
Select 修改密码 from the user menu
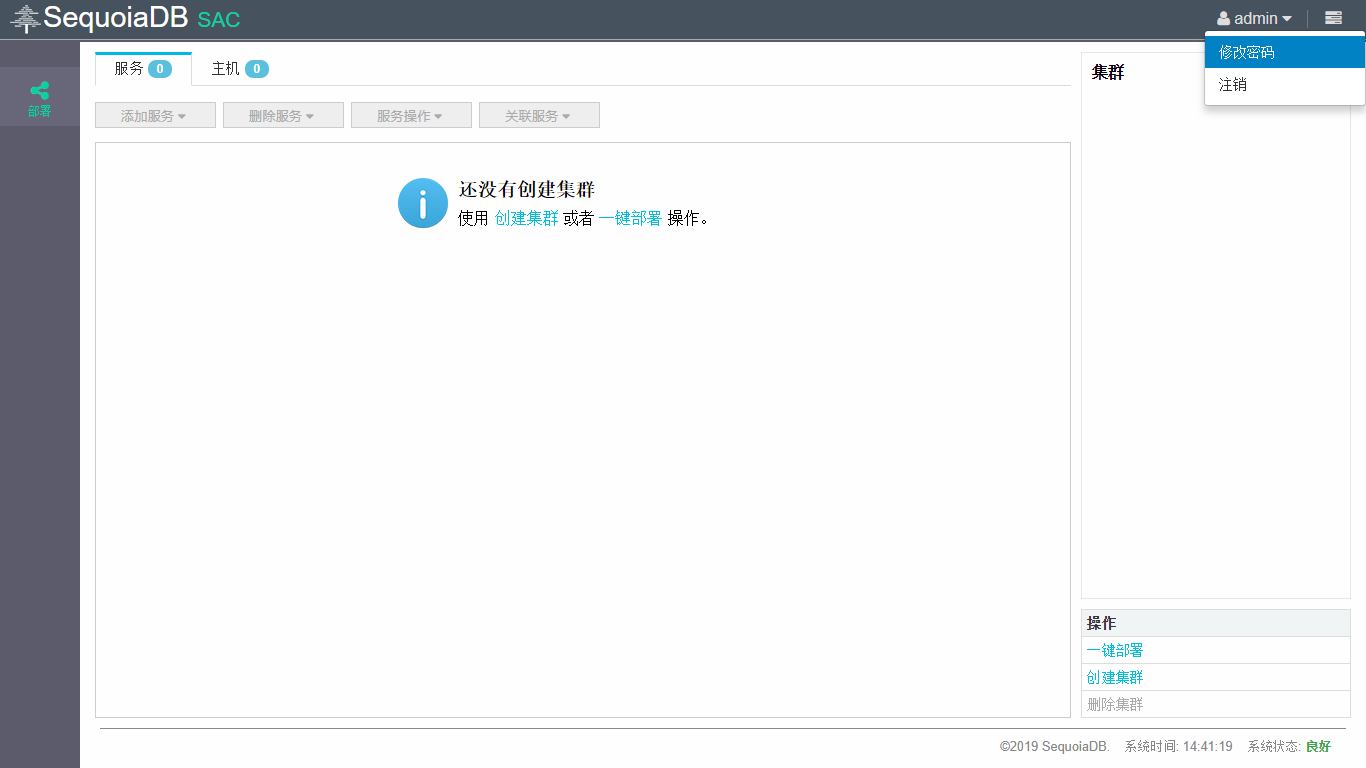tap(1246, 52)
